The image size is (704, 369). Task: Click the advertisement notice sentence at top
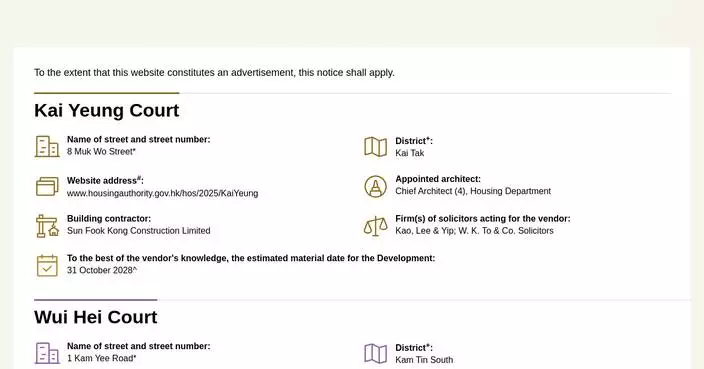[214, 73]
